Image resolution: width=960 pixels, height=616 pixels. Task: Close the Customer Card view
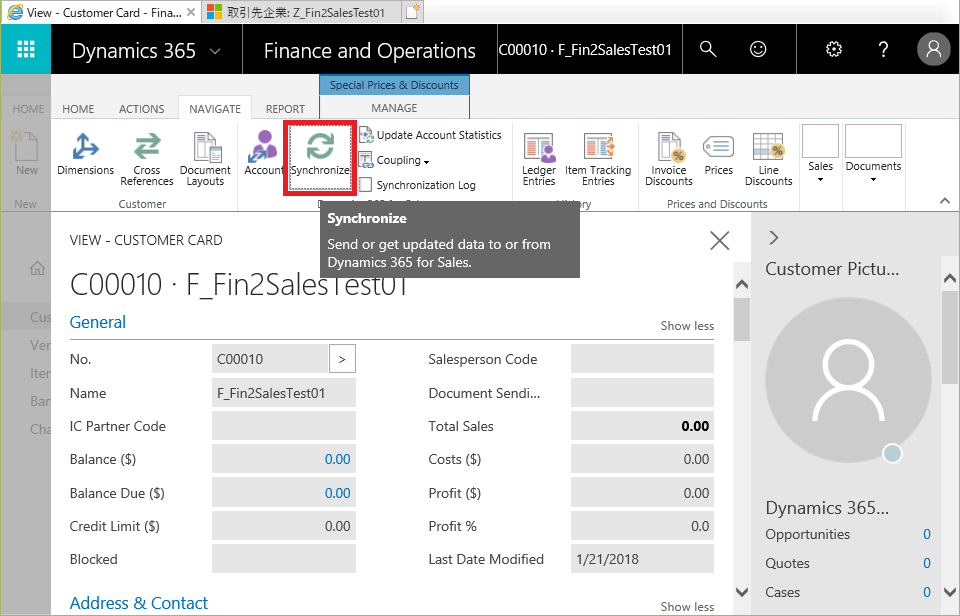click(x=719, y=241)
